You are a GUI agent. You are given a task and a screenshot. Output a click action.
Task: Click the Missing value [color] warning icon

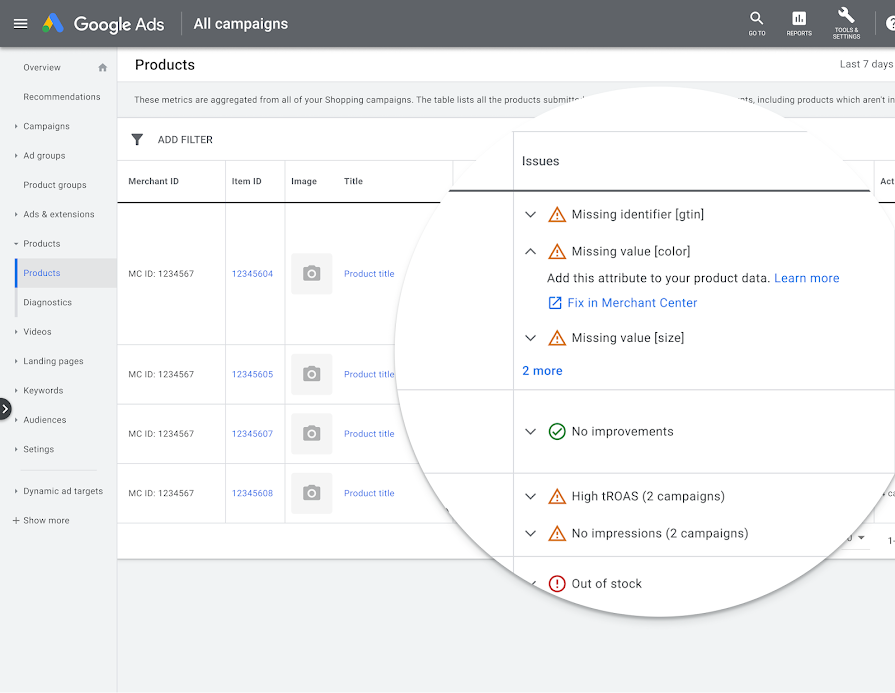click(x=557, y=252)
